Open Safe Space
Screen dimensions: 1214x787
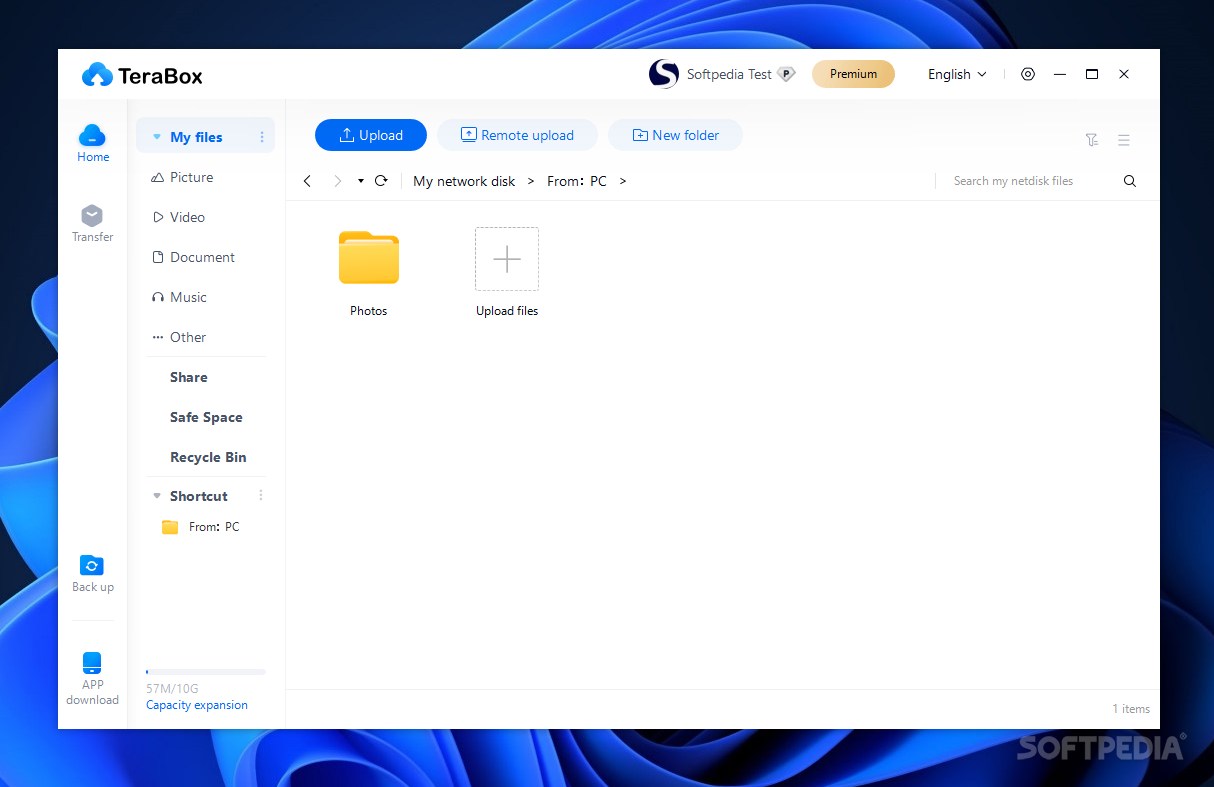coord(205,417)
